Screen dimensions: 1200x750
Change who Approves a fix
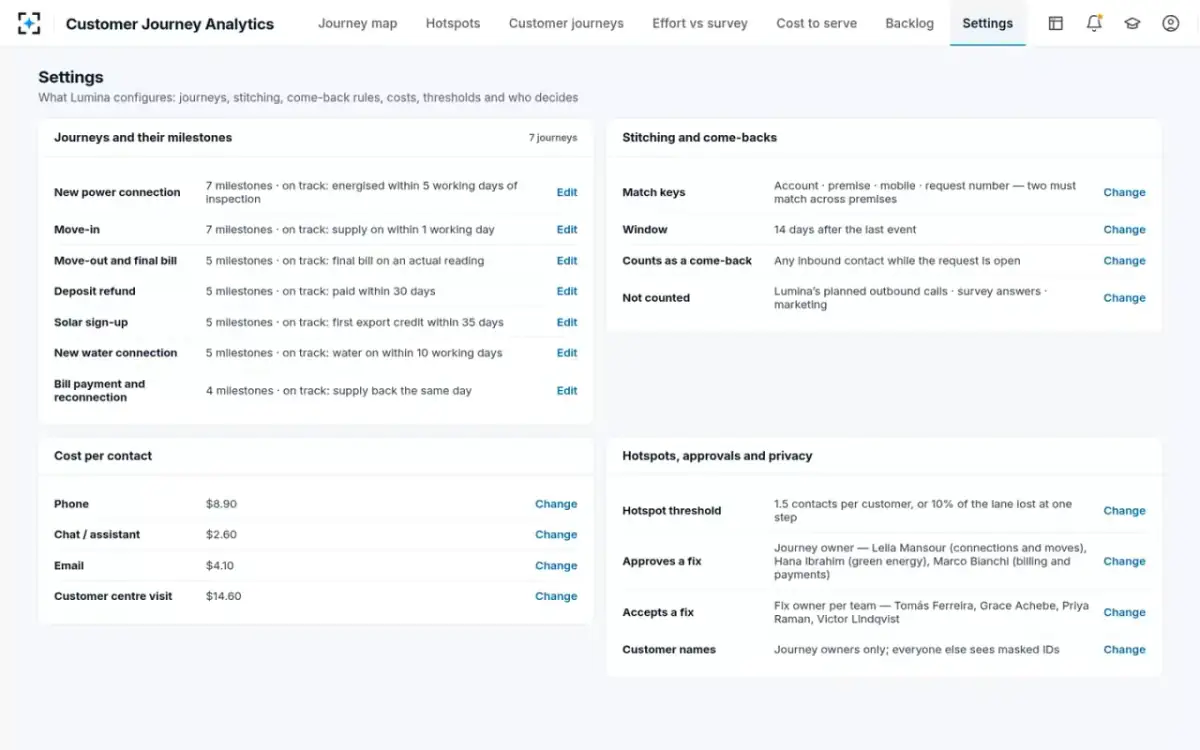point(1124,561)
